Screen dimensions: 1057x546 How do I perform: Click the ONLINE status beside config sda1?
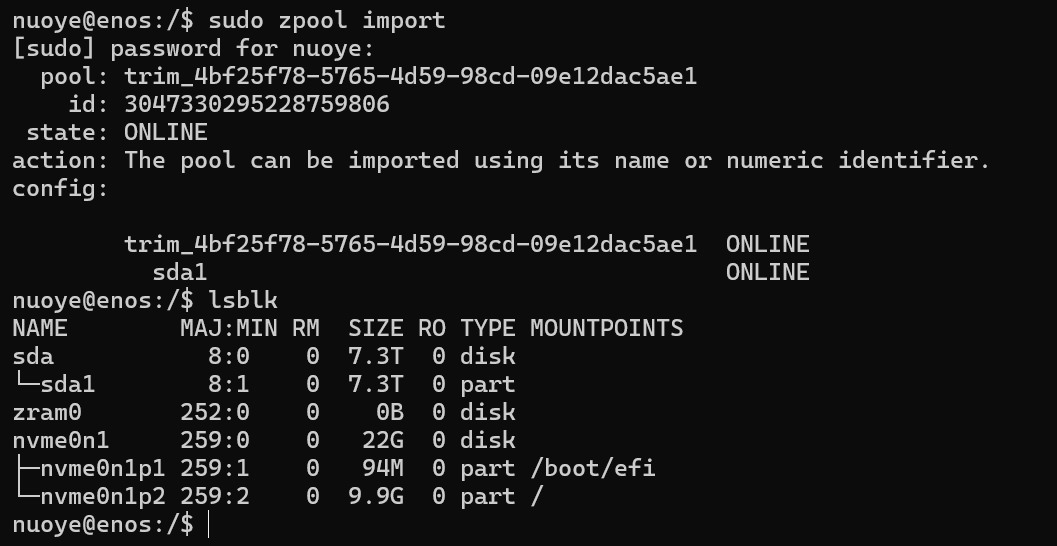click(x=767, y=272)
